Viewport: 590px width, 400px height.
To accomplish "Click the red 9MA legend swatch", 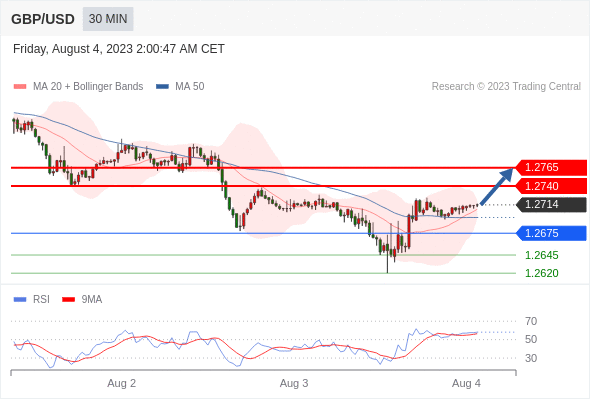I will point(68,300).
